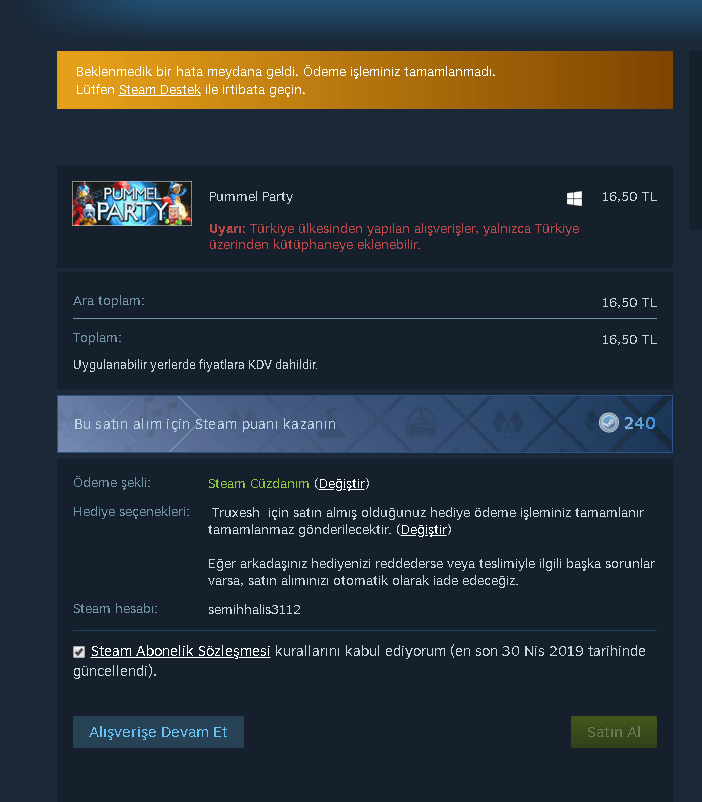Click the Windows platform icon
Image resolution: width=702 pixels, height=802 pixels.
[574, 198]
